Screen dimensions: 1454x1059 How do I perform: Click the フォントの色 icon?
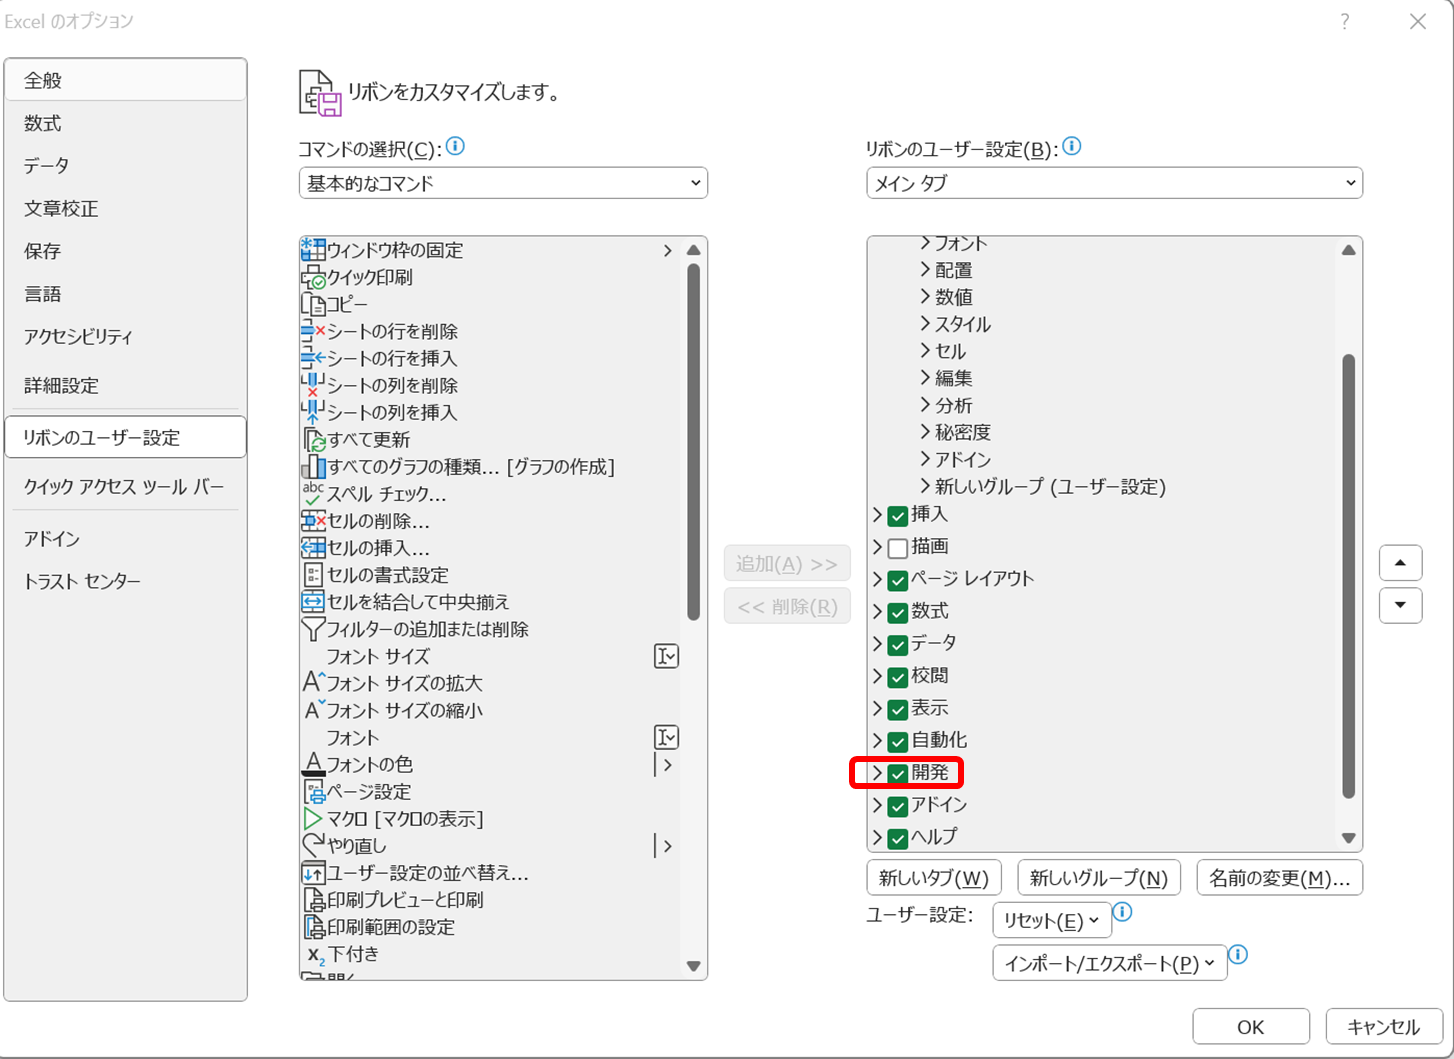[313, 765]
